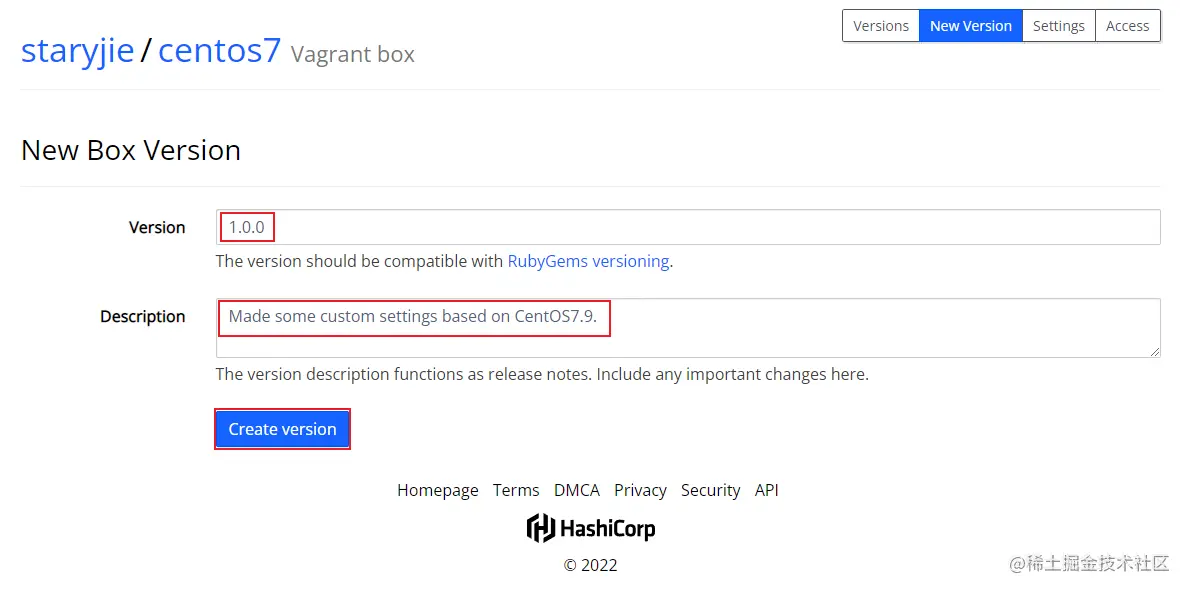This screenshot has width=1188, height=592.
Task: Click the © 2022 copyright text
Action: pyautogui.click(x=590, y=565)
